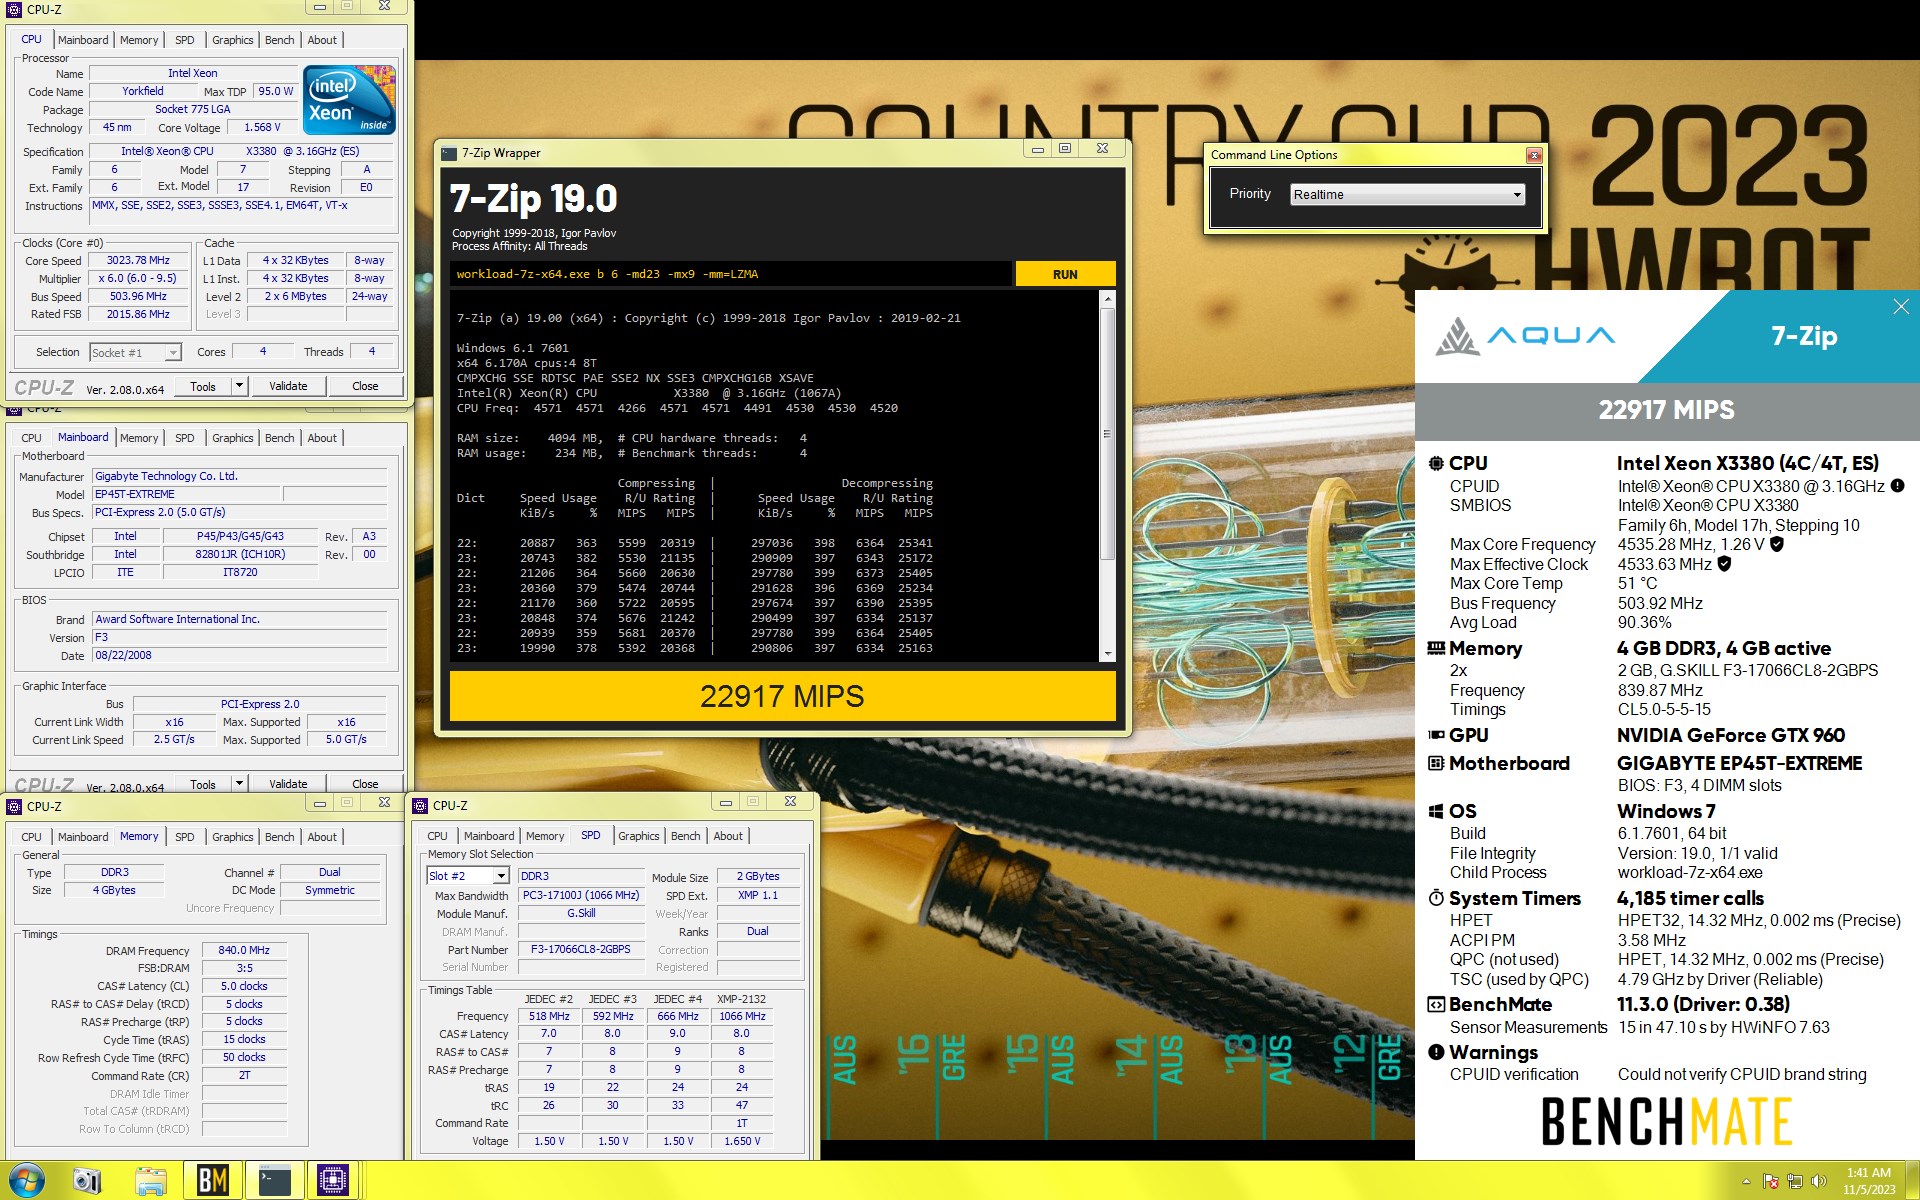The width and height of the screenshot is (1920, 1200).
Task: Click the F3-17066CL8-2GBPS part number field
Action: click(x=580, y=949)
